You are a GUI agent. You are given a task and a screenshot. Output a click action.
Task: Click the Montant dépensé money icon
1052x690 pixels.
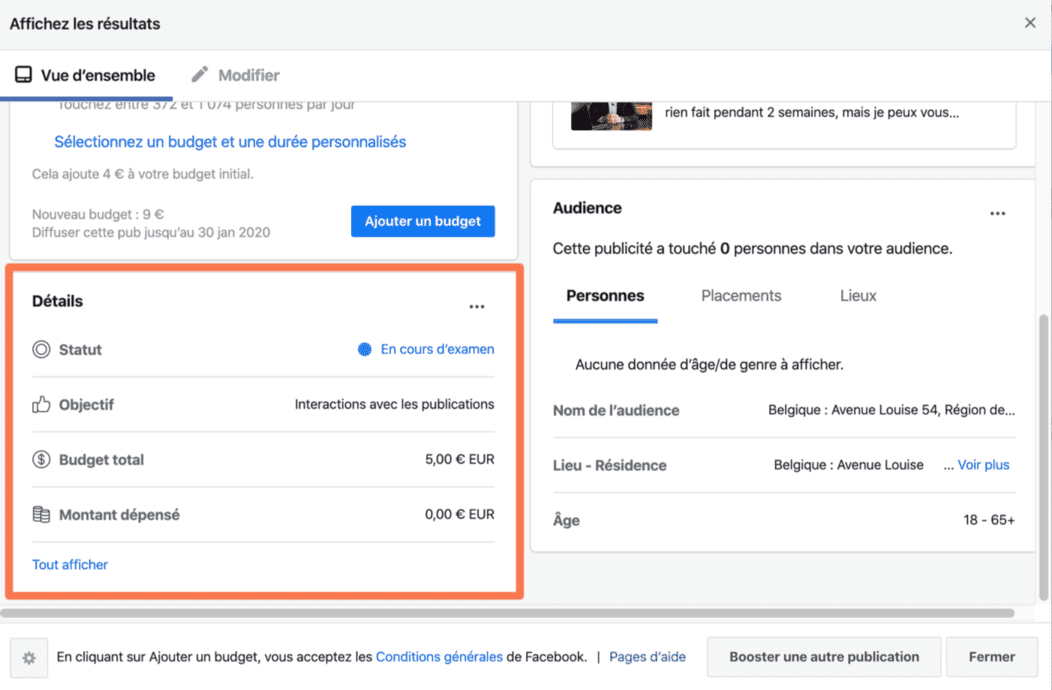click(41, 515)
